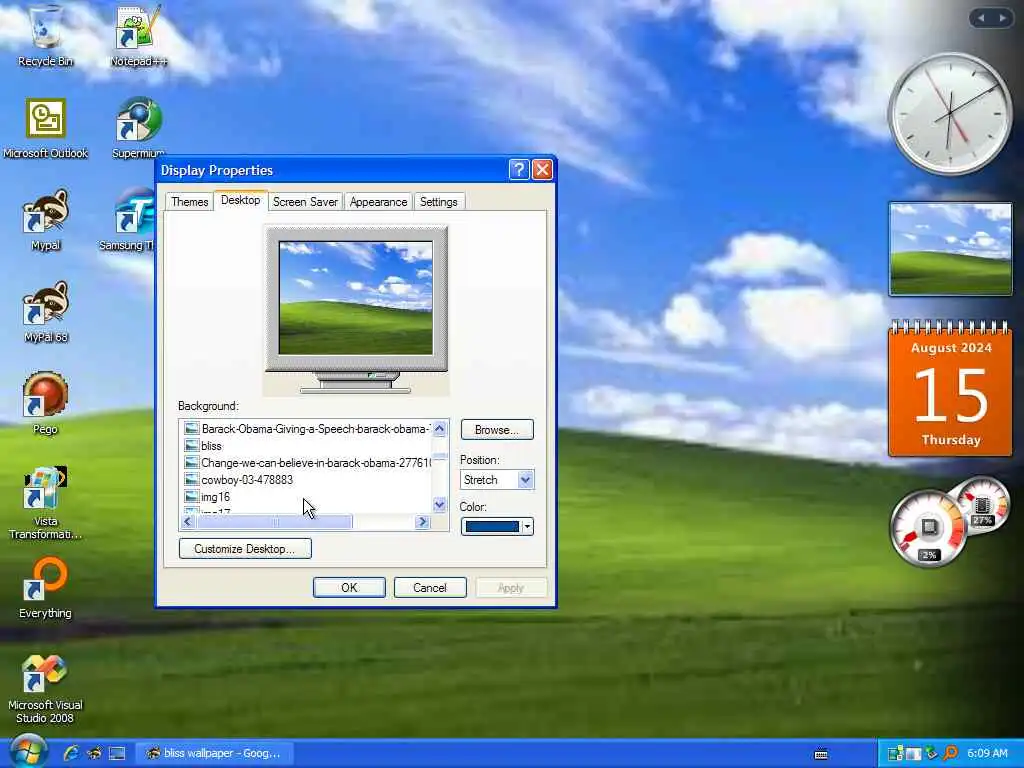Viewport: 1024px width, 768px height.
Task: Close the Display Properties dialog
Action: point(542,170)
